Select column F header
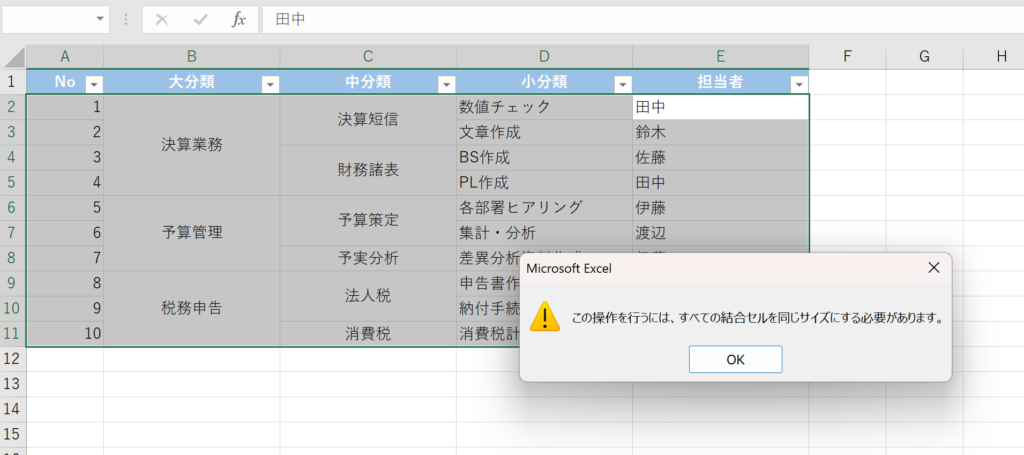The image size is (1024, 455). click(846, 57)
